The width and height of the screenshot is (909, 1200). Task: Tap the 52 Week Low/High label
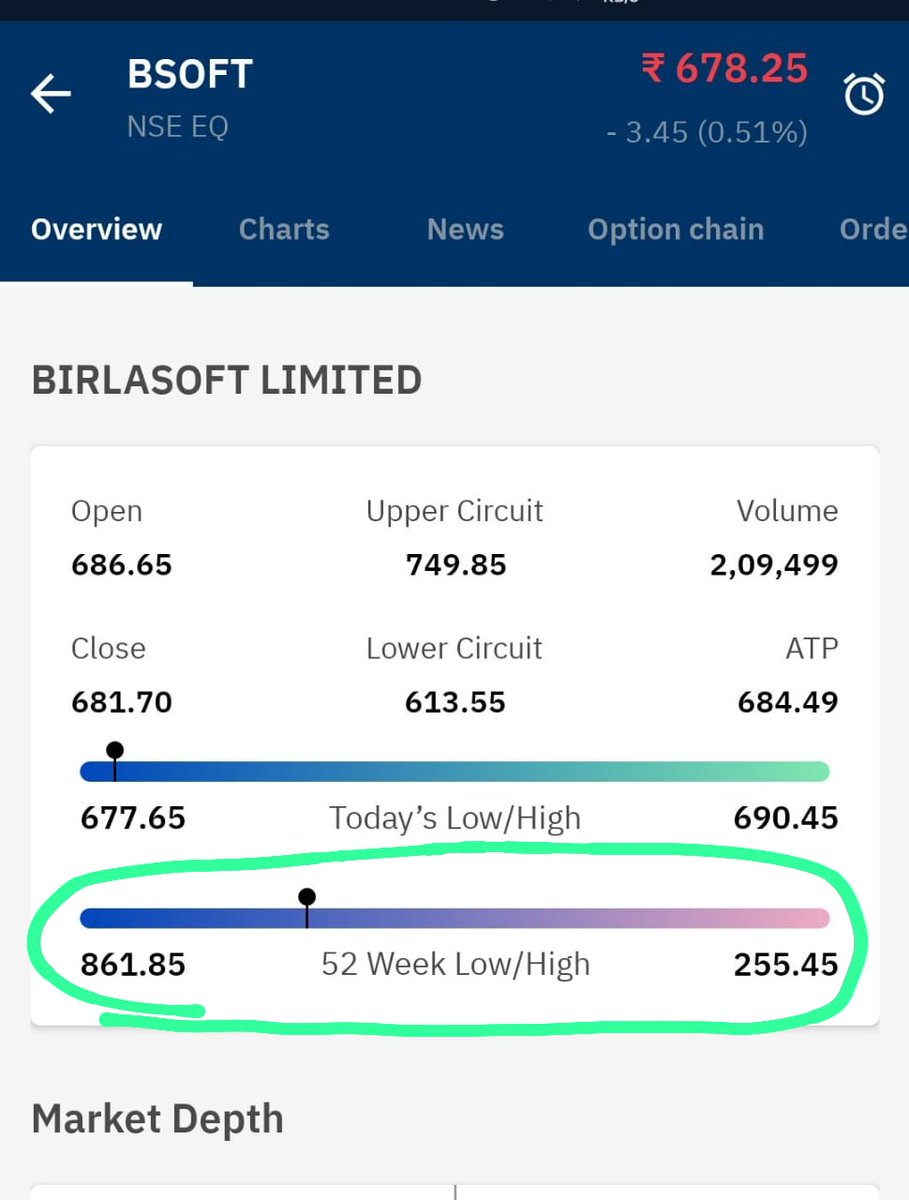point(456,965)
